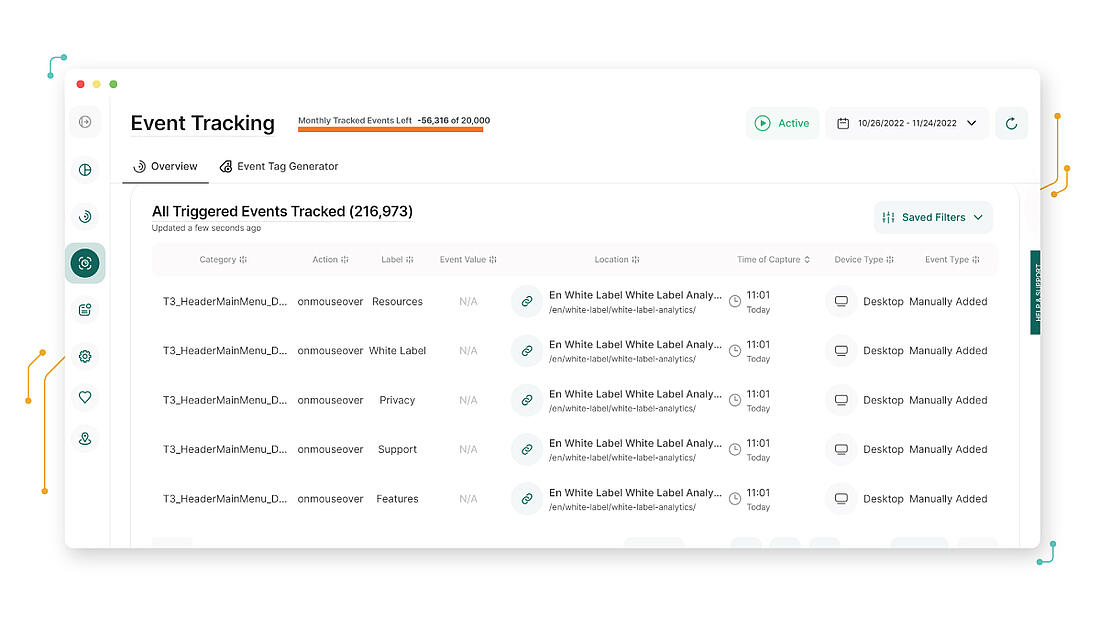Click link icon in Support row
This screenshot has width=1100, height=619.
526,449
